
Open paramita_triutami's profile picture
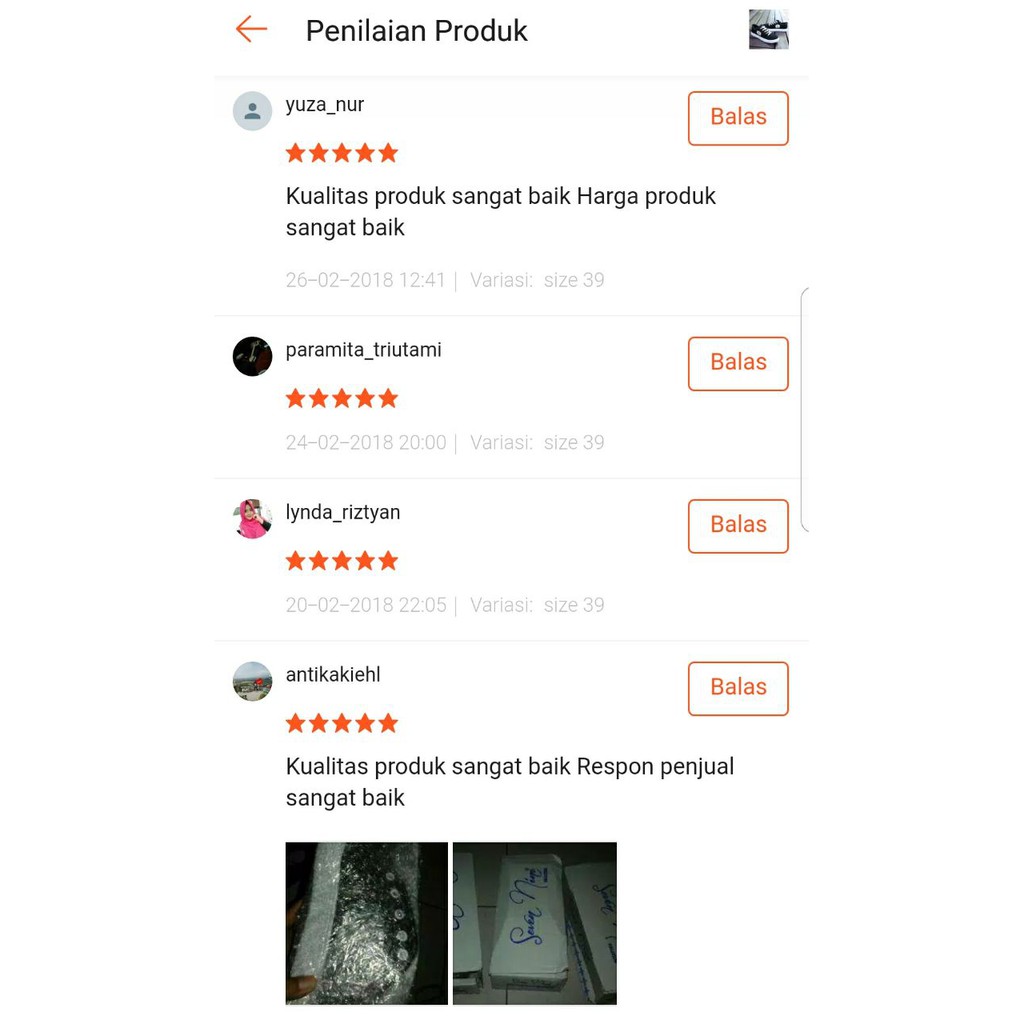click(252, 357)
